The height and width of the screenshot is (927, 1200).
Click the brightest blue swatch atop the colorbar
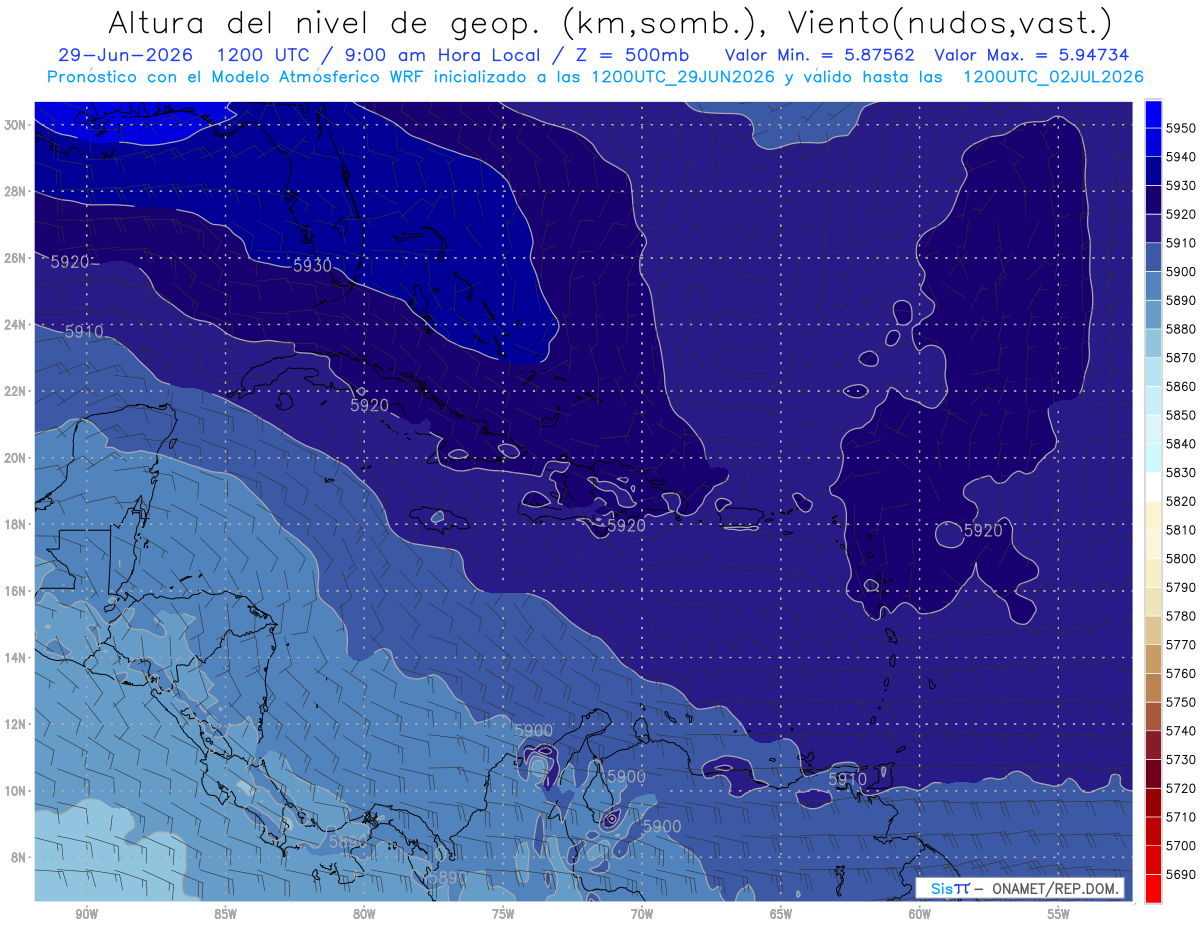tap(1153, 113)
